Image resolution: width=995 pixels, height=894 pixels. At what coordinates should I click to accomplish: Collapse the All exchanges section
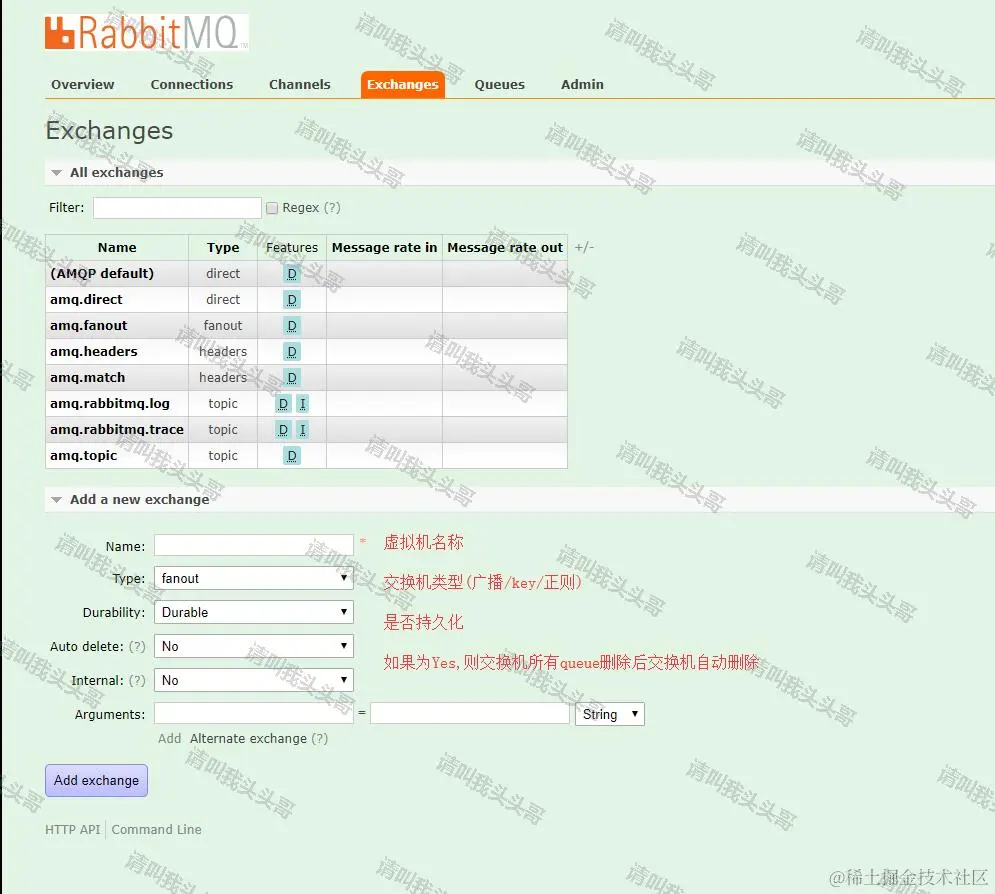pos(57,172)
